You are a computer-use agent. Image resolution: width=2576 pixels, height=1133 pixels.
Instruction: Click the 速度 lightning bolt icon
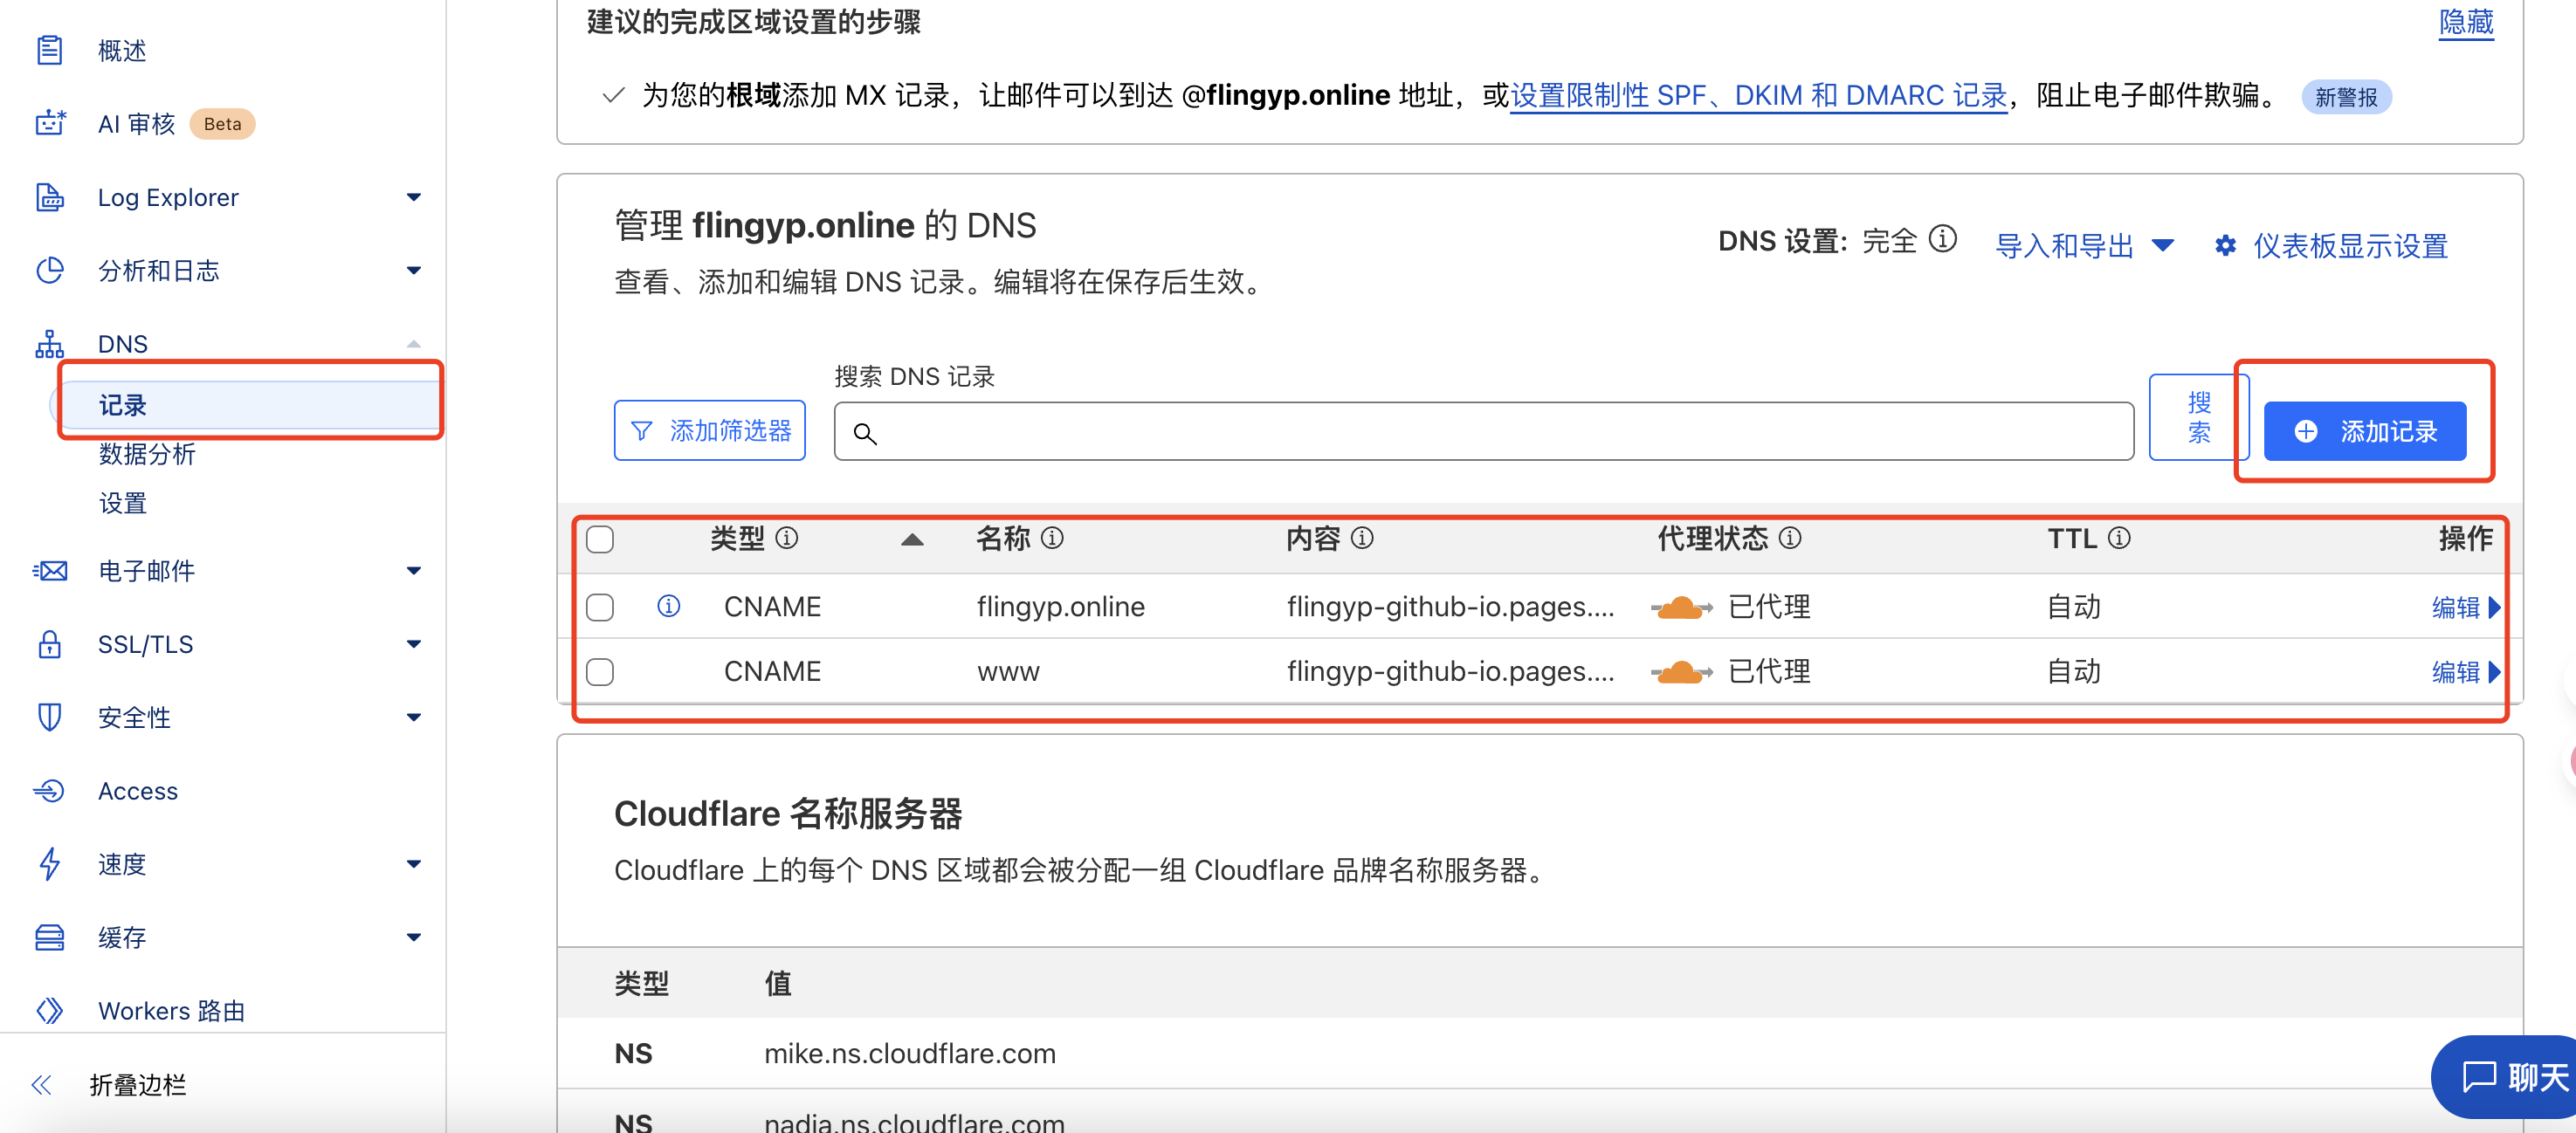click(x=49, y=863)
